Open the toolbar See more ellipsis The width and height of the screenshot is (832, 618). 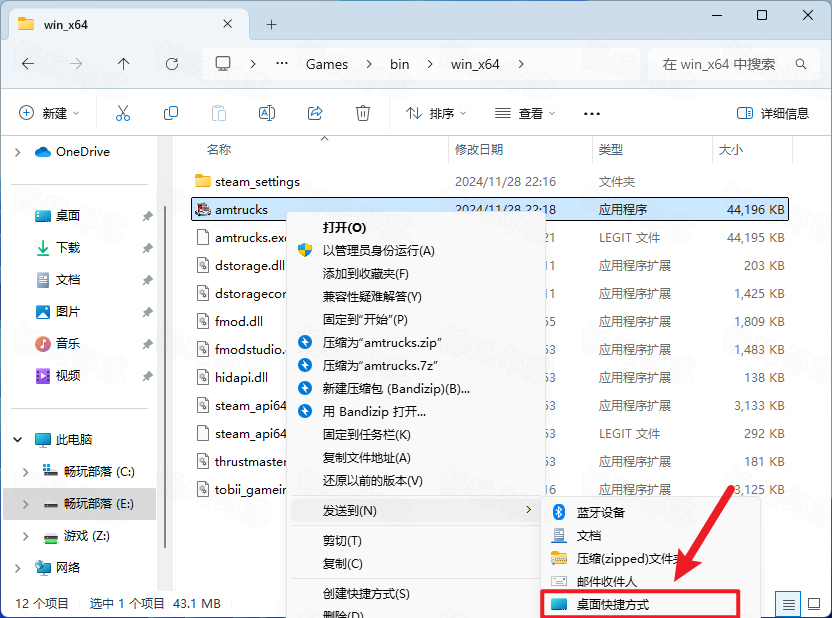click(x=592, y=114)
